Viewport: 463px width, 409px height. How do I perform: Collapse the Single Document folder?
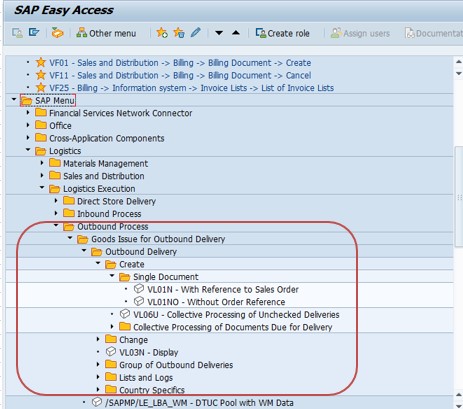(112, 275)
